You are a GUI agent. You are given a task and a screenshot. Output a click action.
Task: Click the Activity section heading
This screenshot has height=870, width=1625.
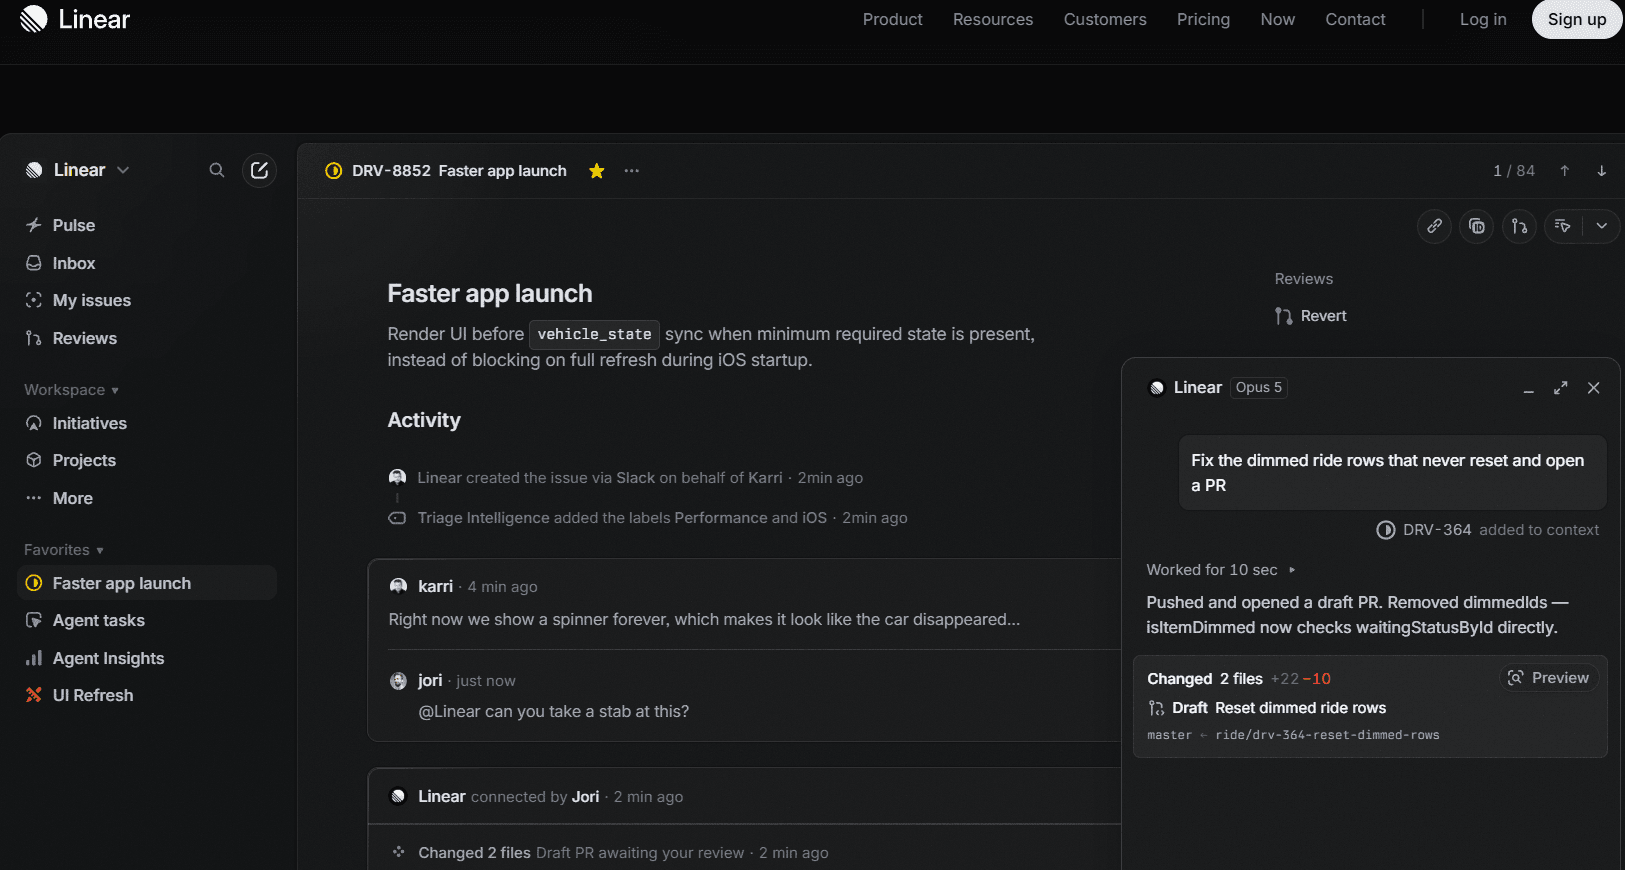coord(424,420)
